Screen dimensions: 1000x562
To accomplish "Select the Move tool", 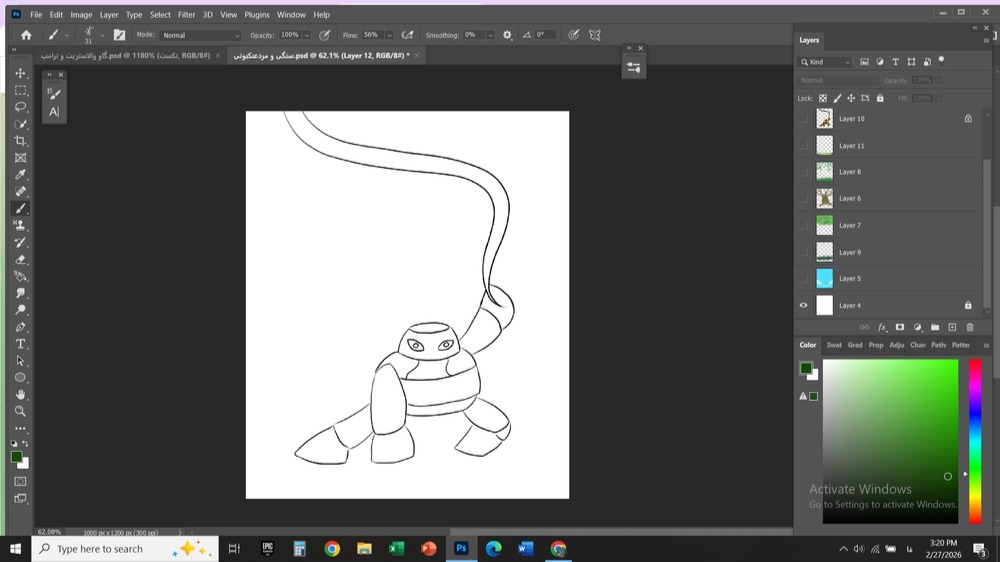I will pyautogui.click(x=20, y=73).
